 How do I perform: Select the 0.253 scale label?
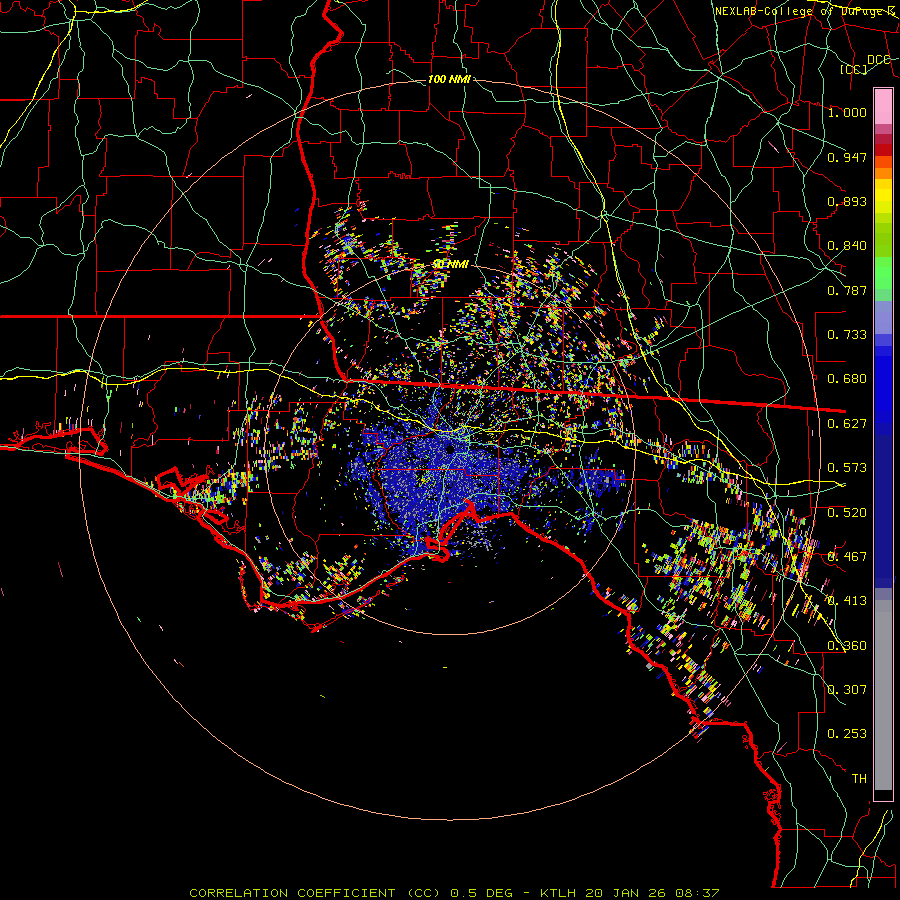point(847,734)
